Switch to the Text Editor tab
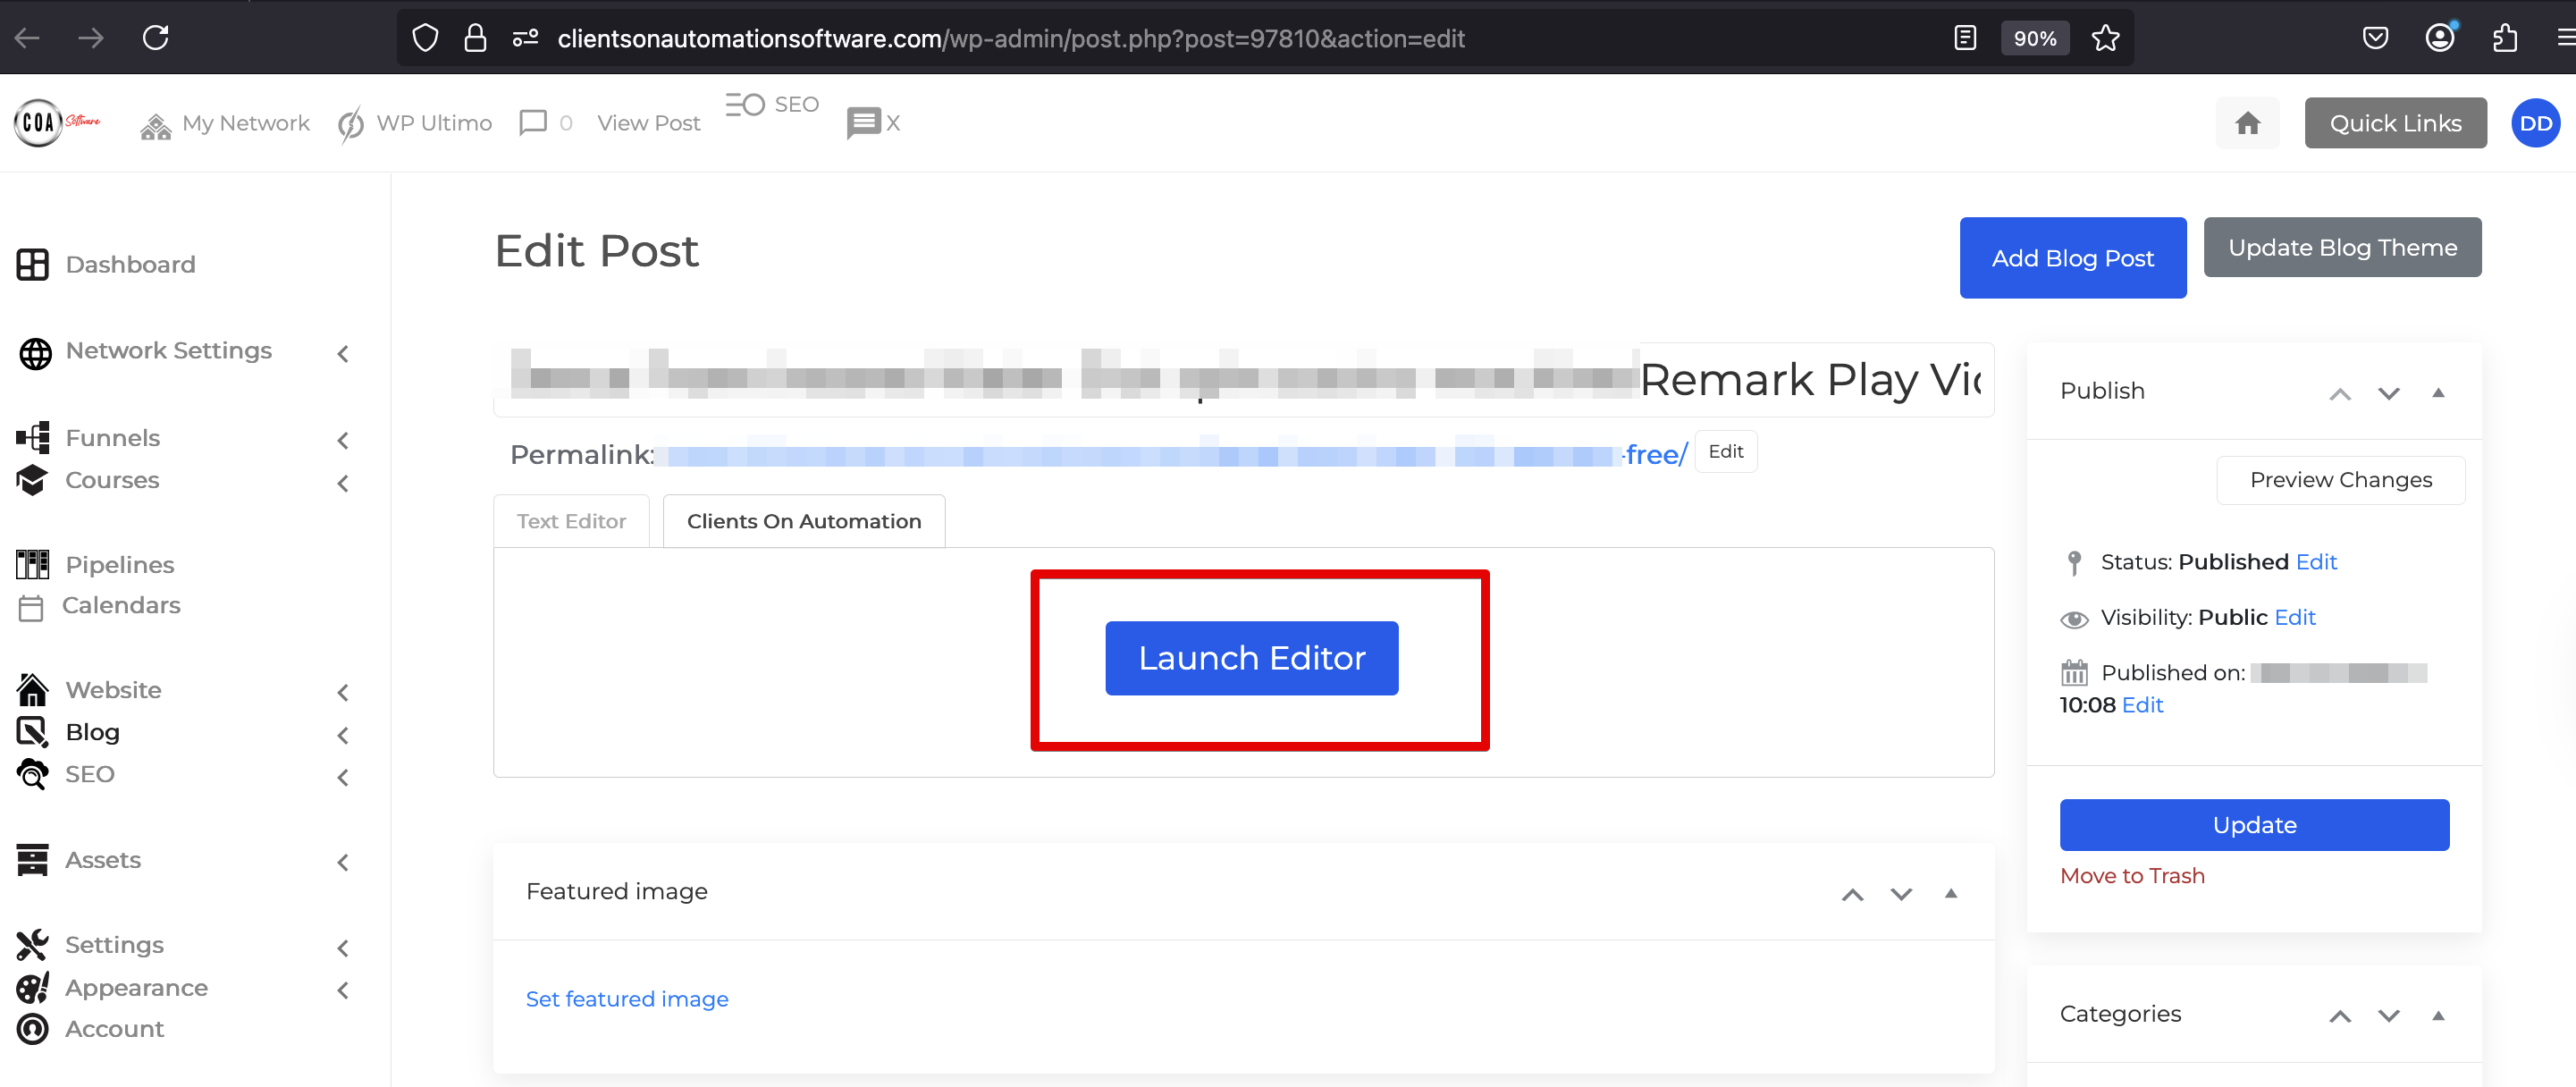 pos(571,521)
